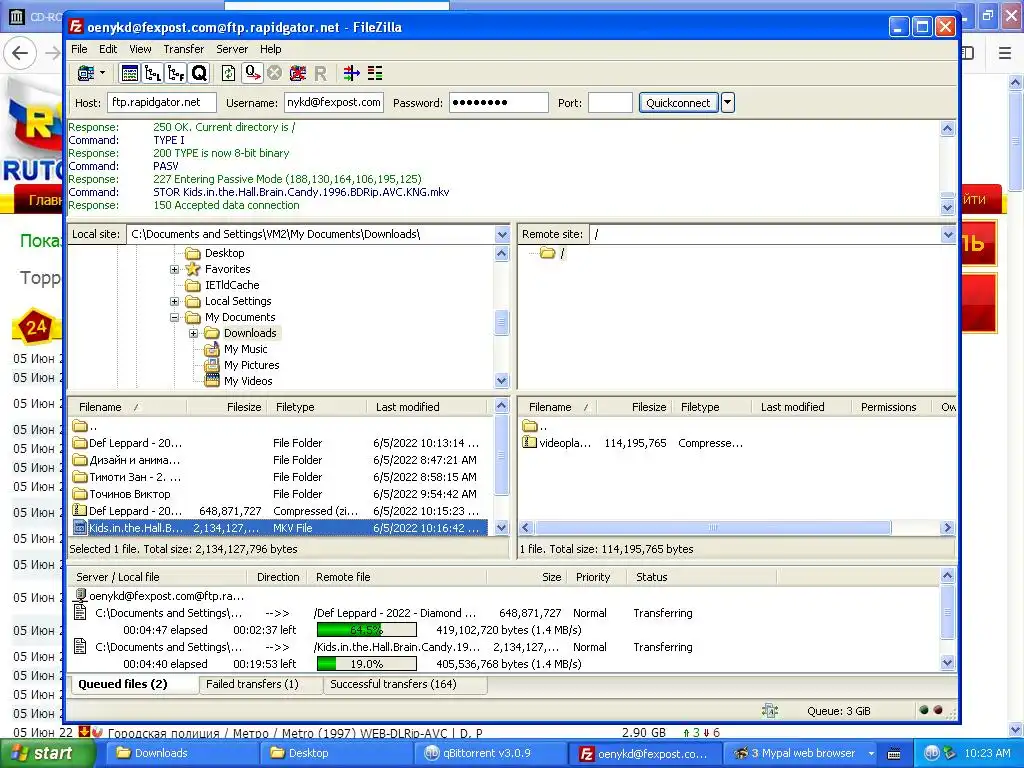Select the My Music folder
This screenshot has height=768, width=1024.
(245, 349)
